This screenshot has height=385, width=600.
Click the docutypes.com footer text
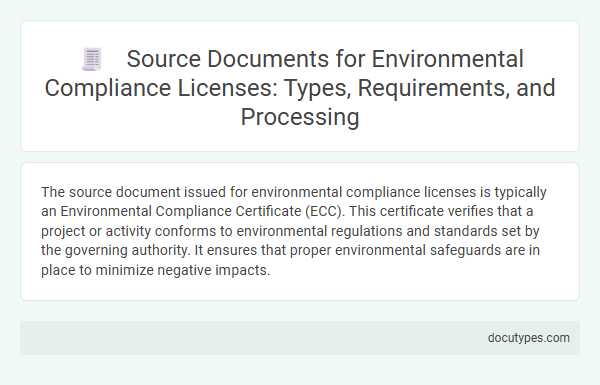[x=528, y=338]
